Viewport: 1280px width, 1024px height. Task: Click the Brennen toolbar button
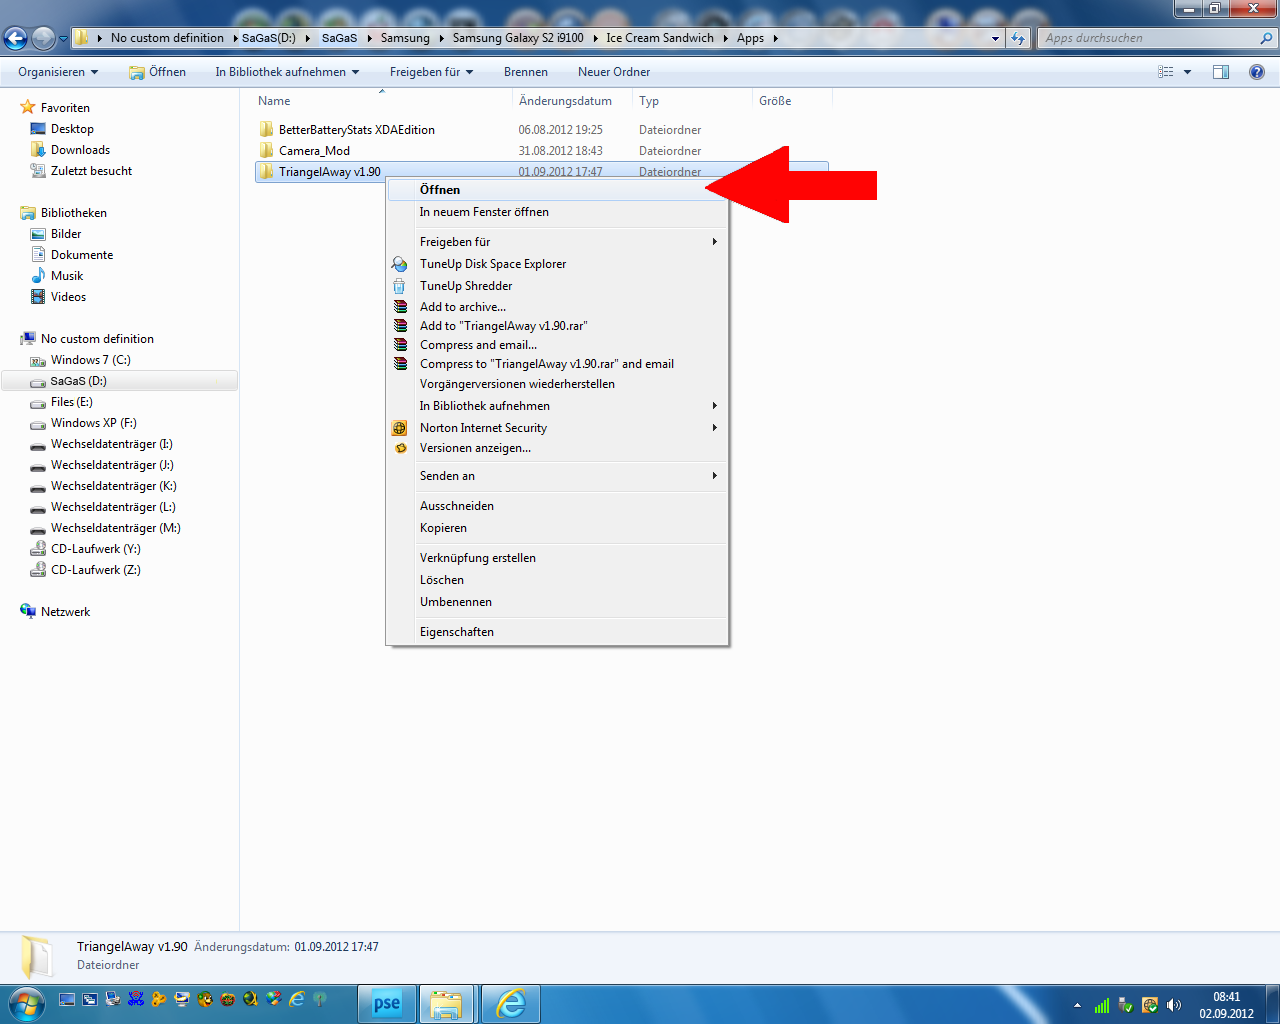pos(526,72)
